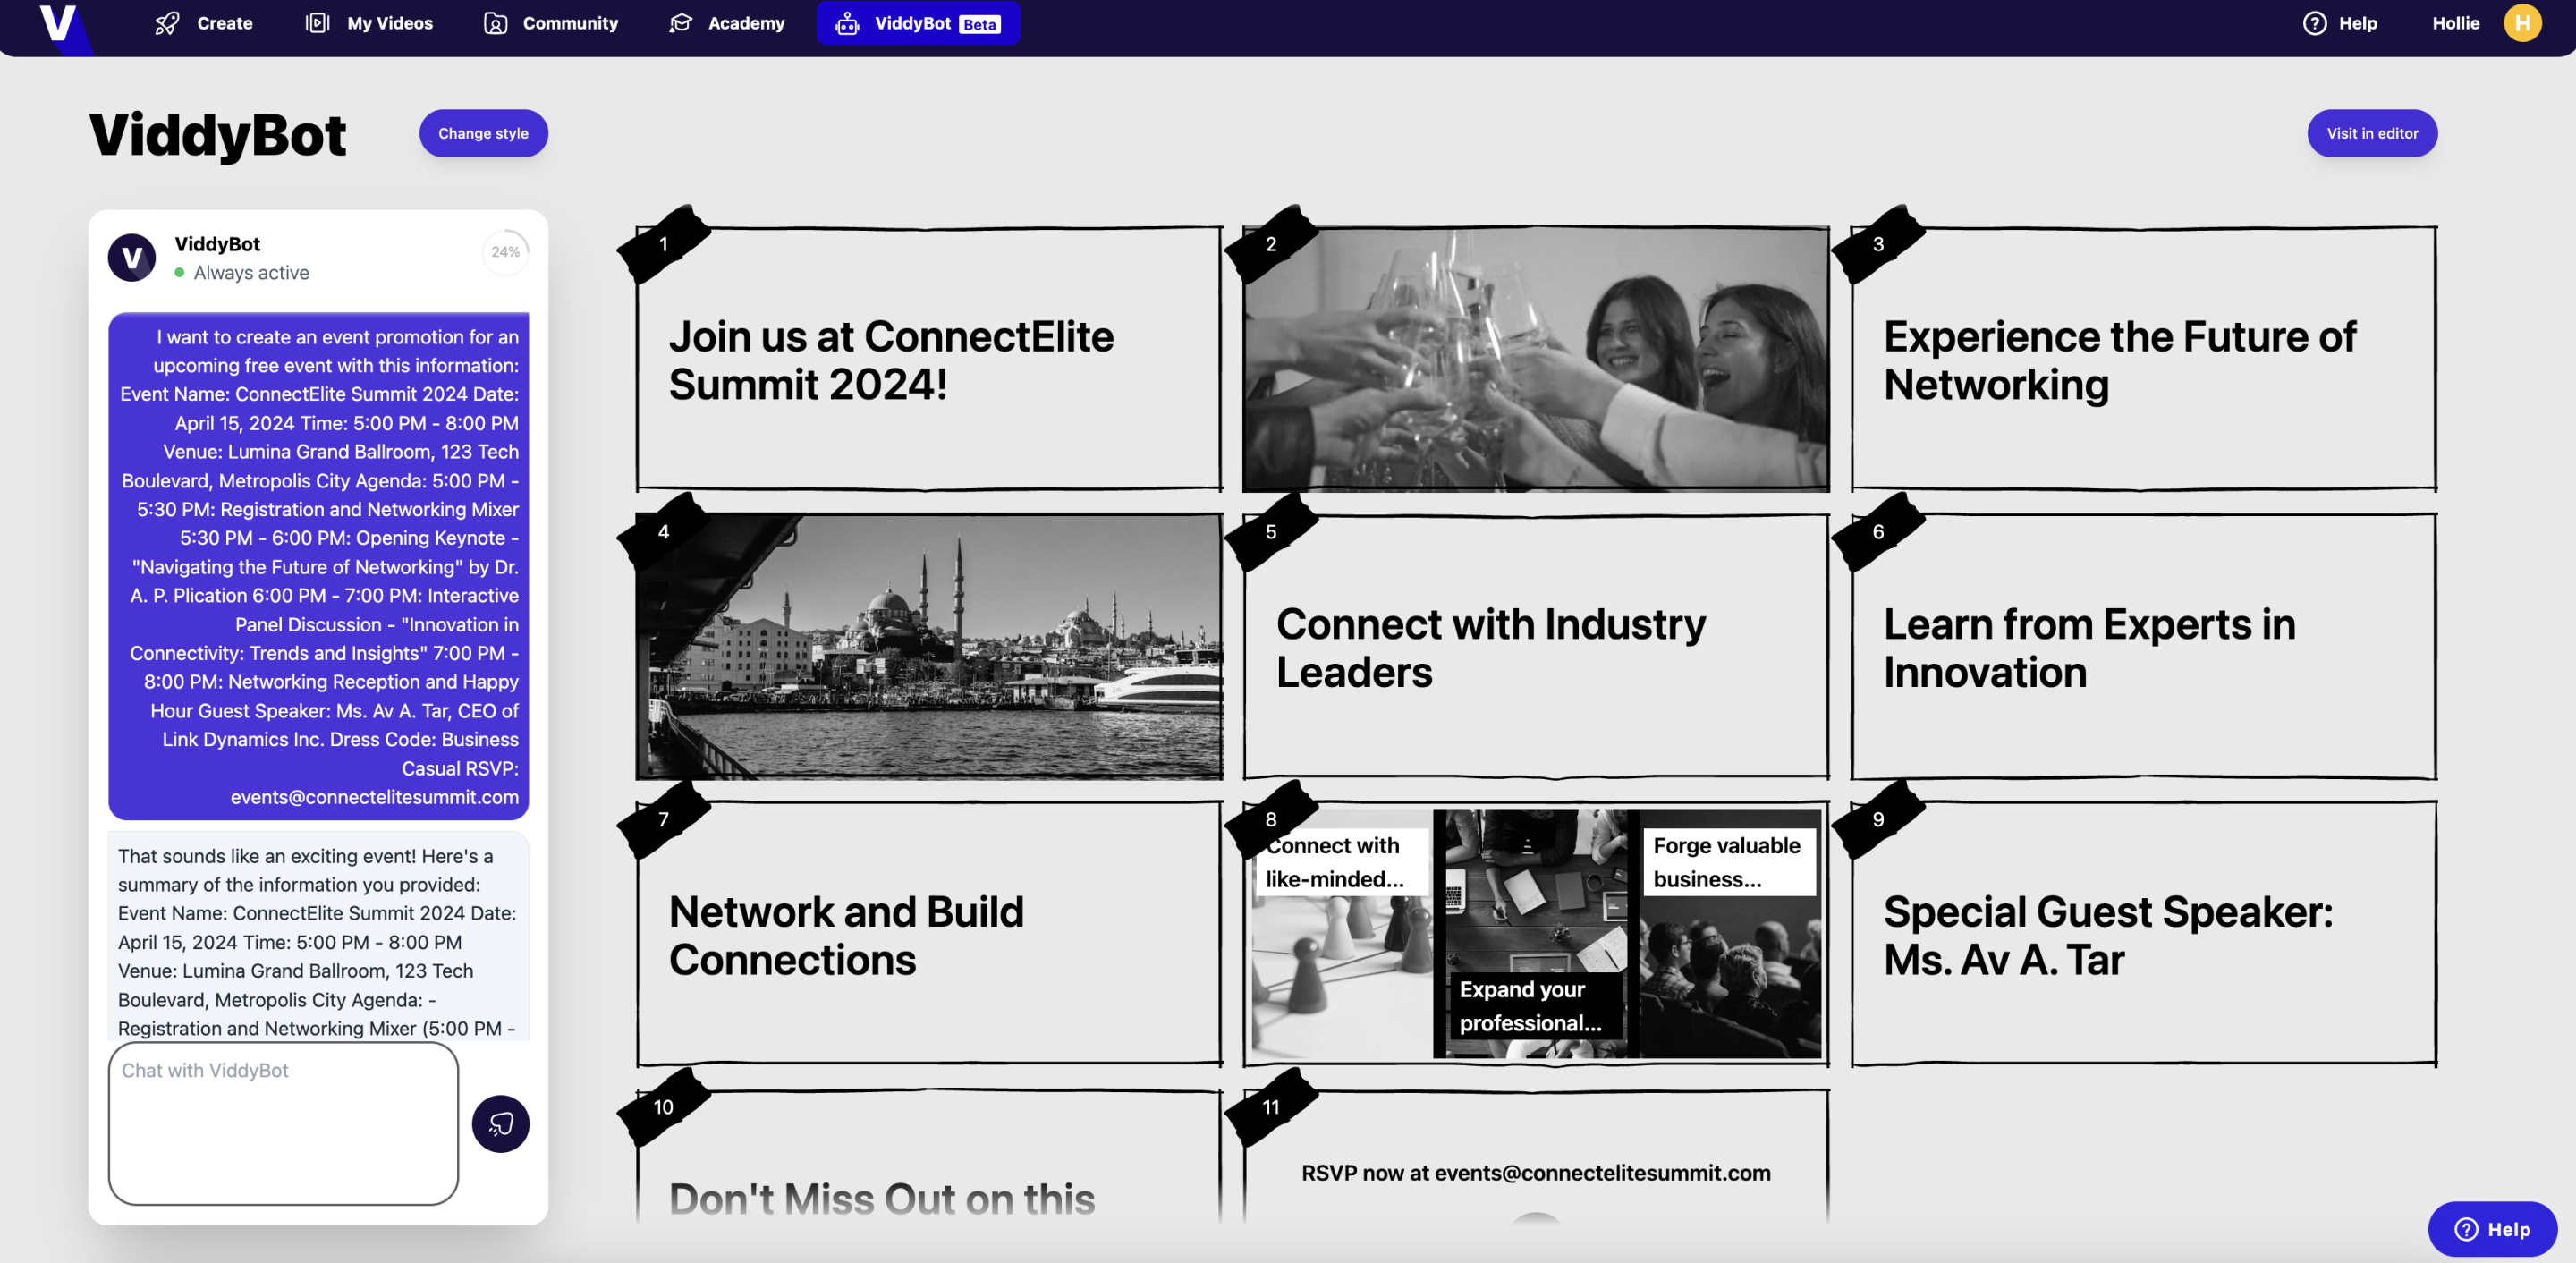
Task: Click the My Videos film icon
Action: click(x=317, y=23)
